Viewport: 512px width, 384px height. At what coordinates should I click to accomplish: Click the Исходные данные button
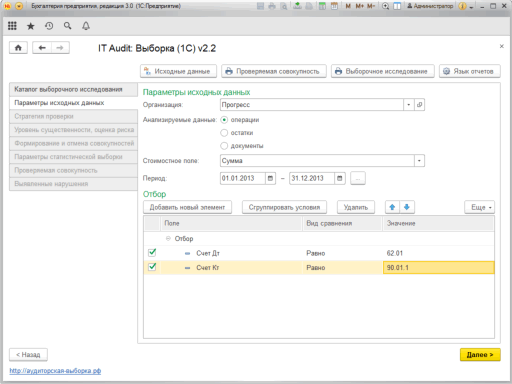178,71
